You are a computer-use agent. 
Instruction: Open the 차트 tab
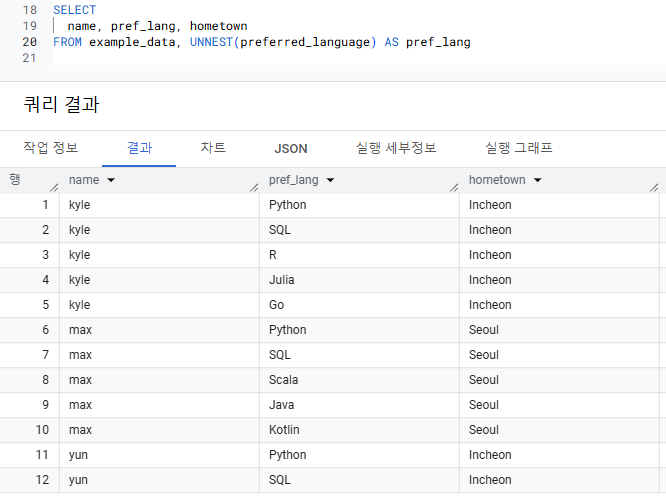(x=213, y=148)
